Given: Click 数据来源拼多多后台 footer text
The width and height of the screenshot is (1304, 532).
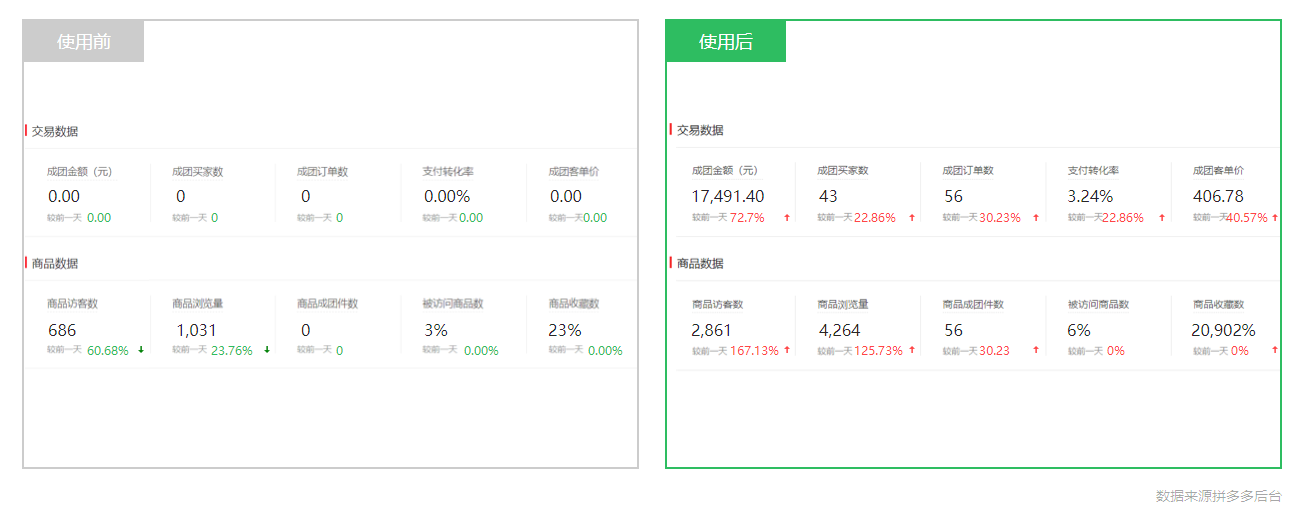Looking at the screenshot, I should 1218,496.
